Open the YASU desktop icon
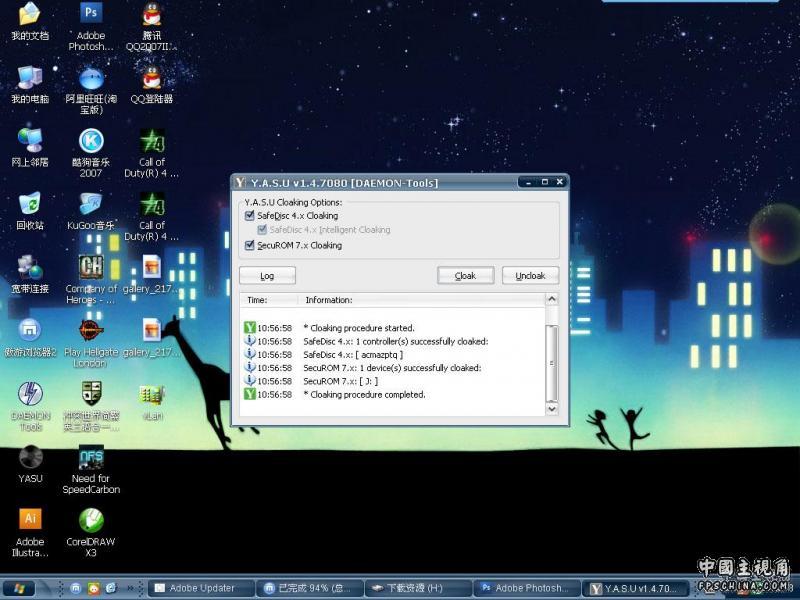 tap(30, 457)
